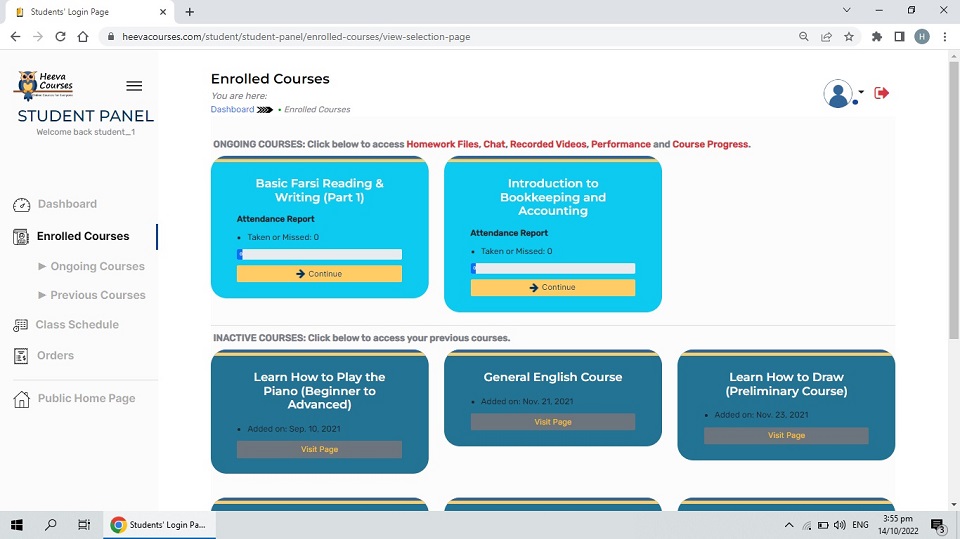
Task: Open Windows Task View
Action: [84, 525]
